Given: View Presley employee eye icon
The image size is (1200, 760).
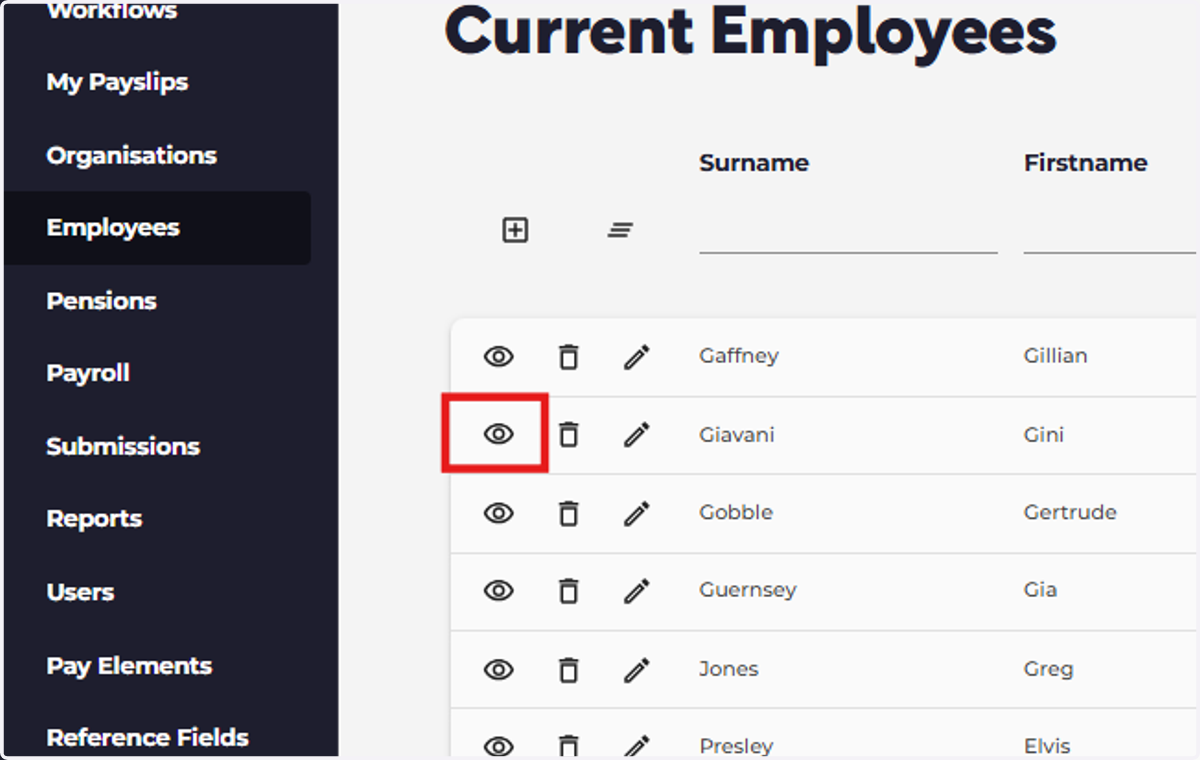Looking at the screenshot, I should click(498, 746).
